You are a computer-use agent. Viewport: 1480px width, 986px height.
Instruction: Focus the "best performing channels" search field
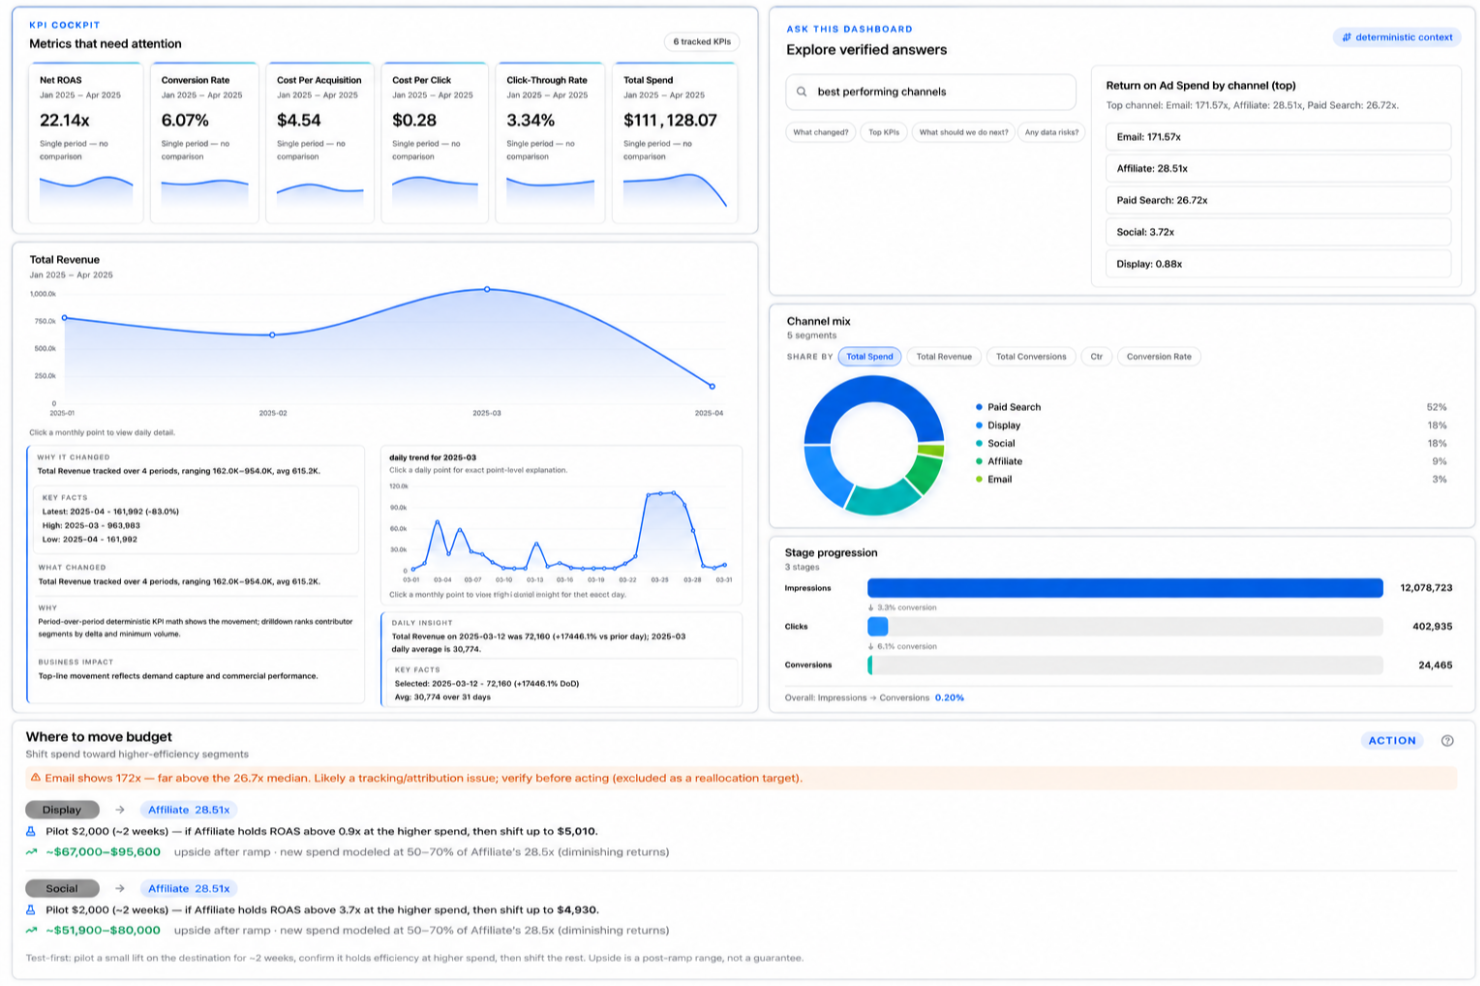[931, 92]
